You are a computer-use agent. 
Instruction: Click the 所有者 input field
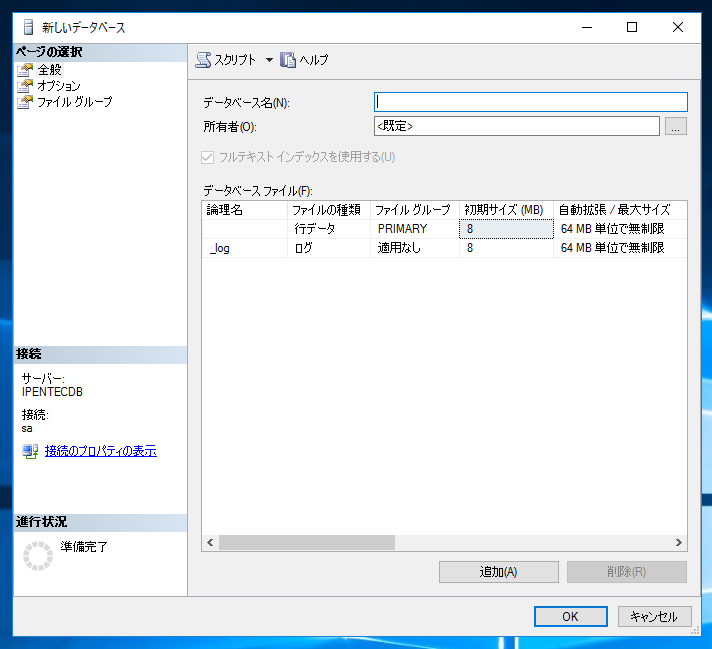pos(517,126)
